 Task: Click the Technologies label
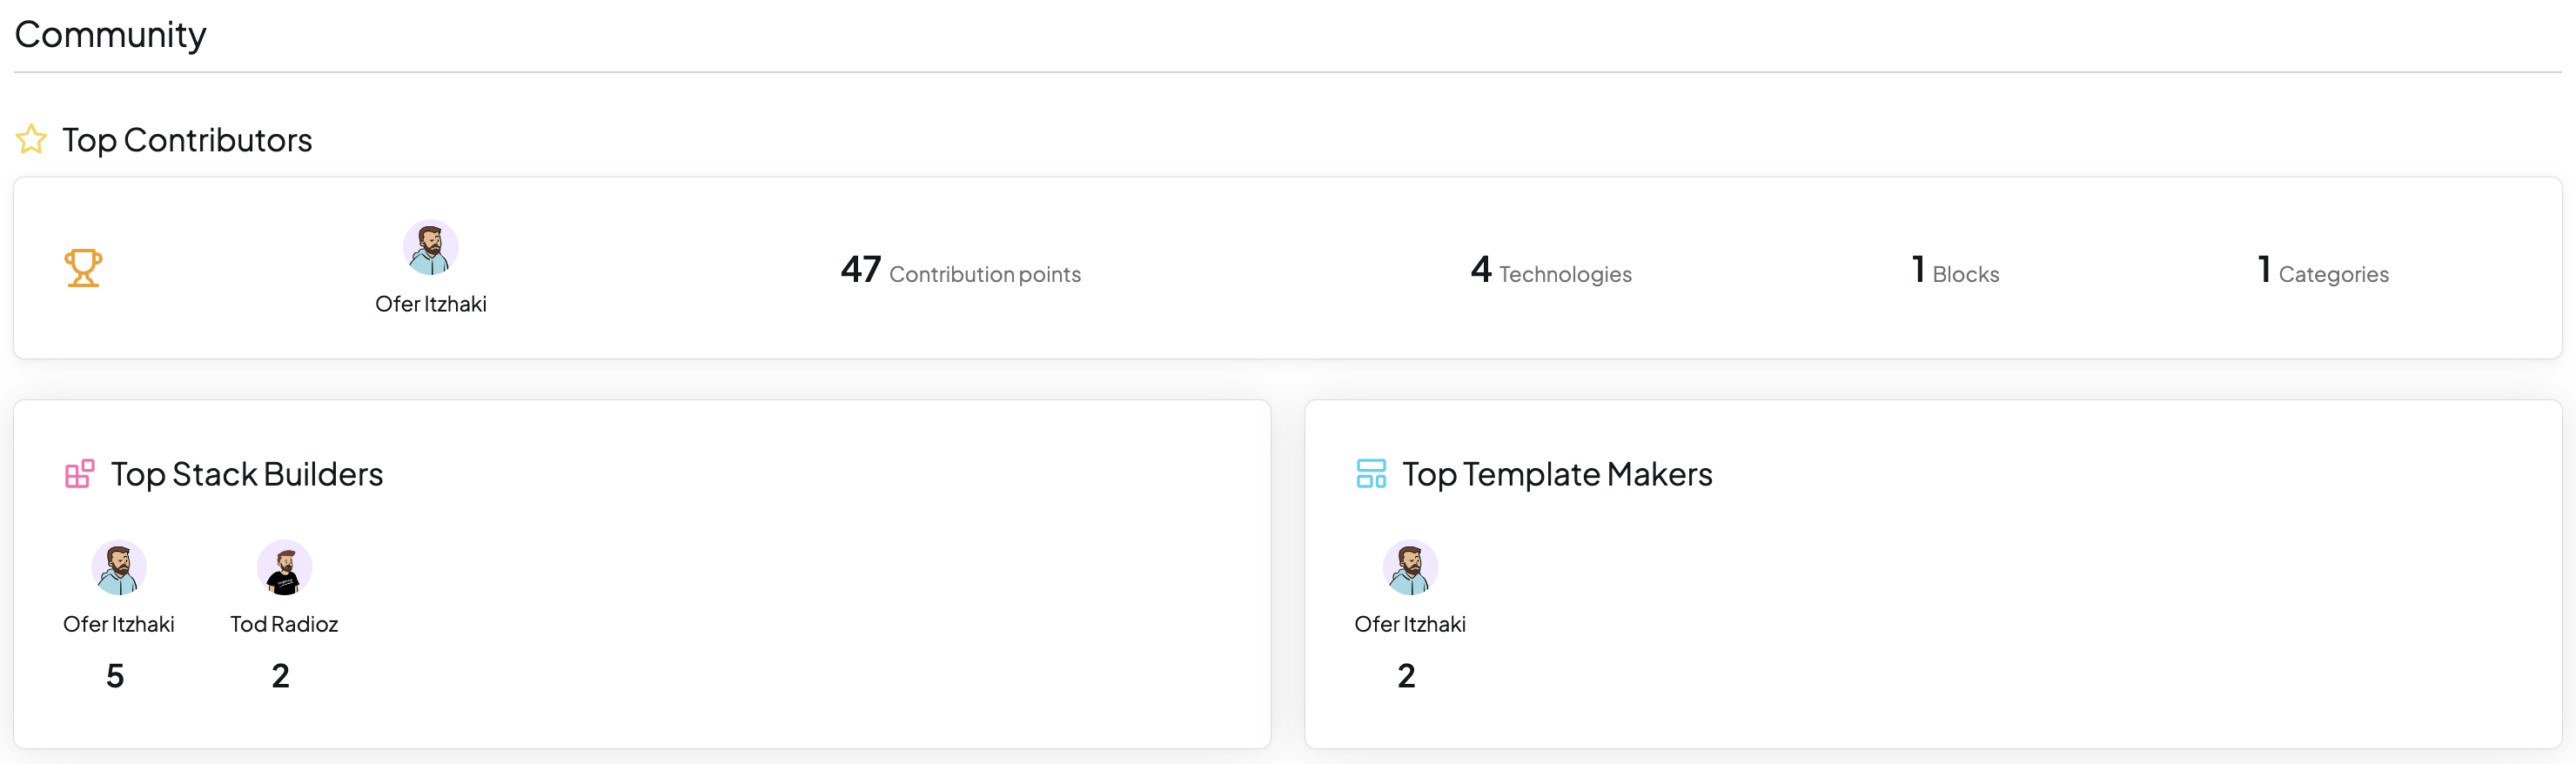click(x=1565, y=274)
